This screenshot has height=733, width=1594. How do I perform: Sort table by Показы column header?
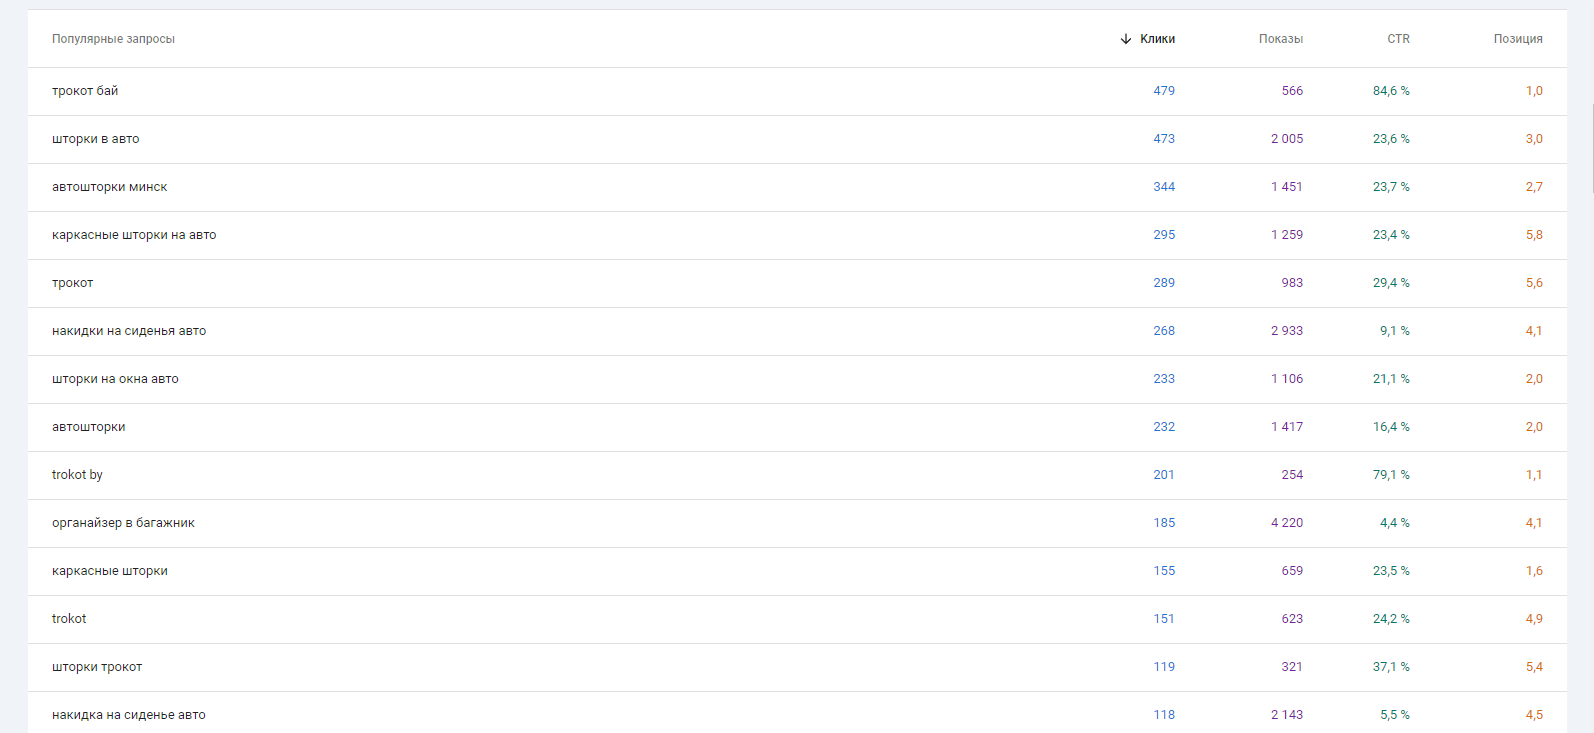point(1280,39)
